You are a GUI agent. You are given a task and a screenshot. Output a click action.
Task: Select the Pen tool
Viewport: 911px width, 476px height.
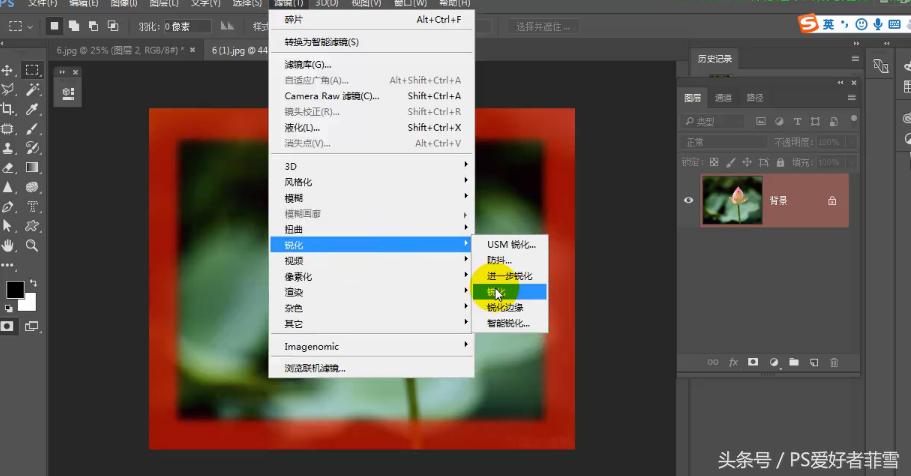tap(8, 207)
